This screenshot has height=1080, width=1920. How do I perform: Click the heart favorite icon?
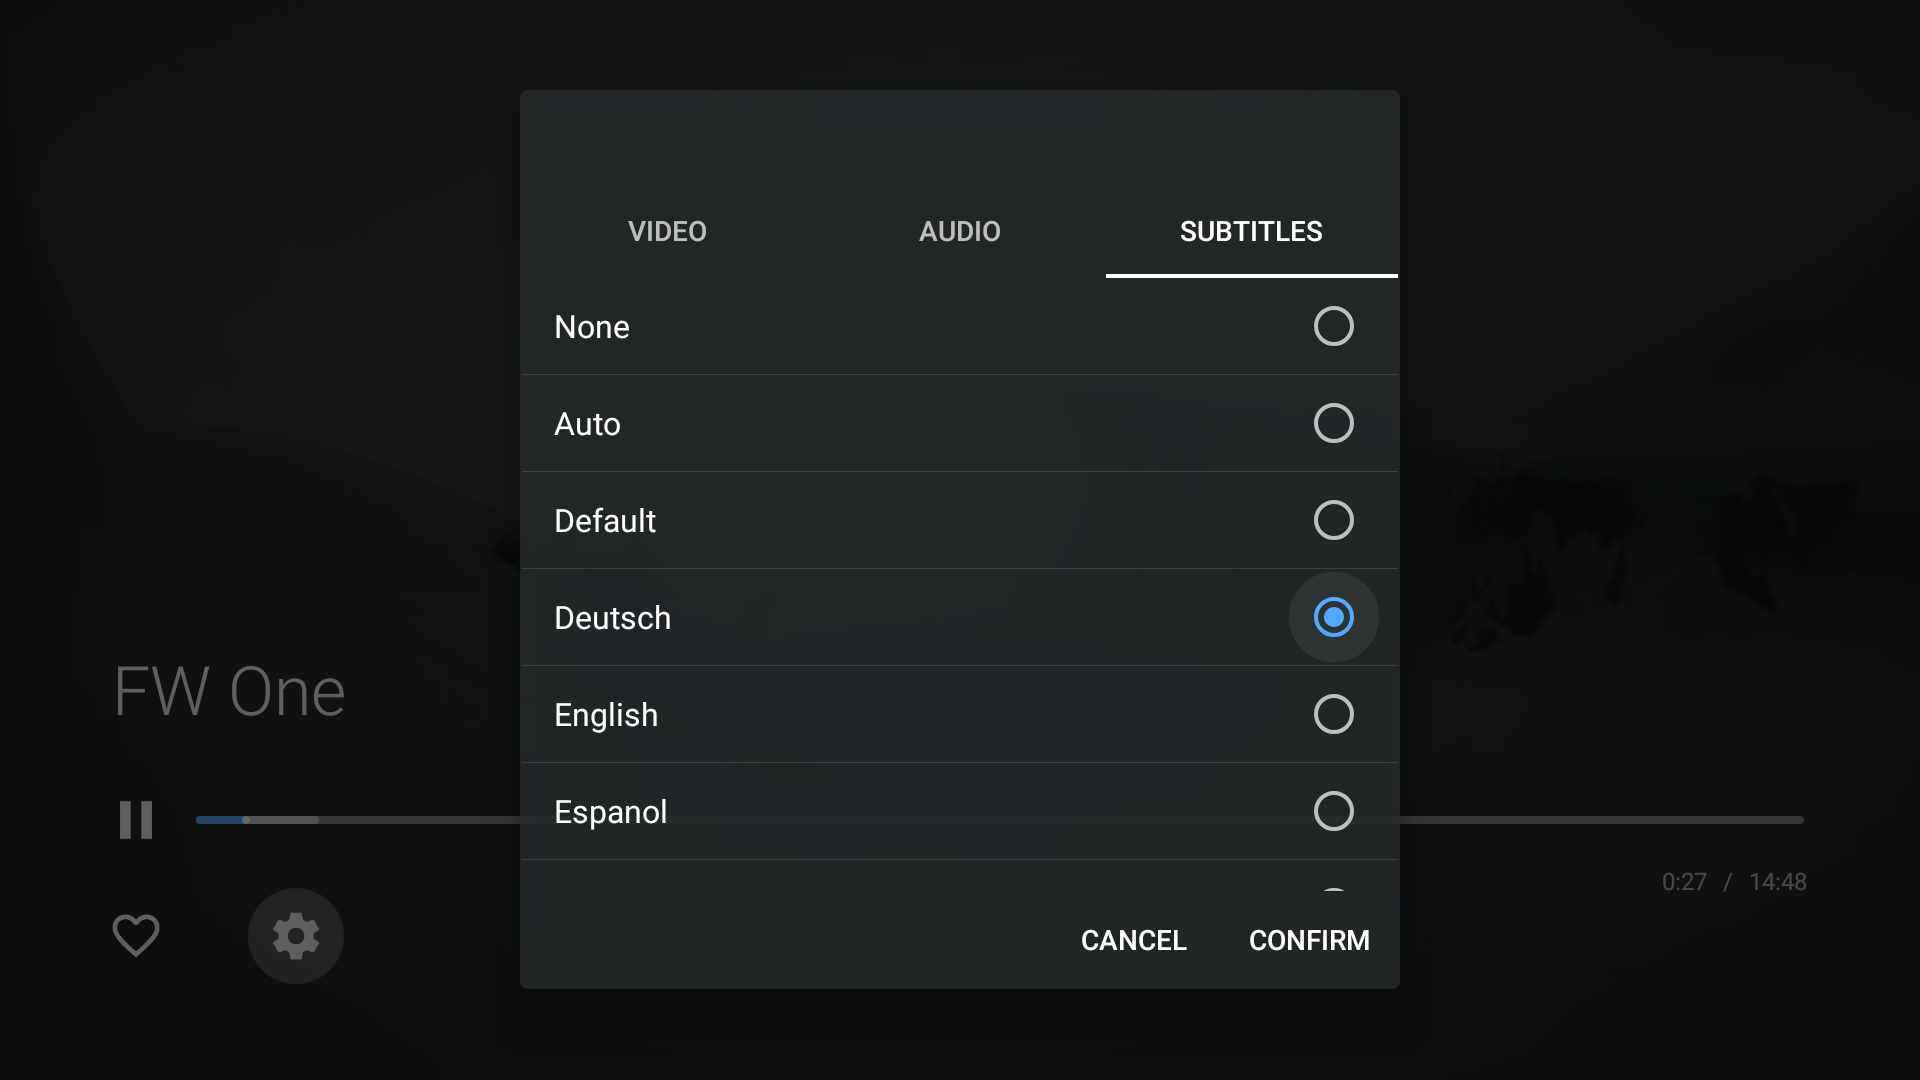[x=136, y=936]
